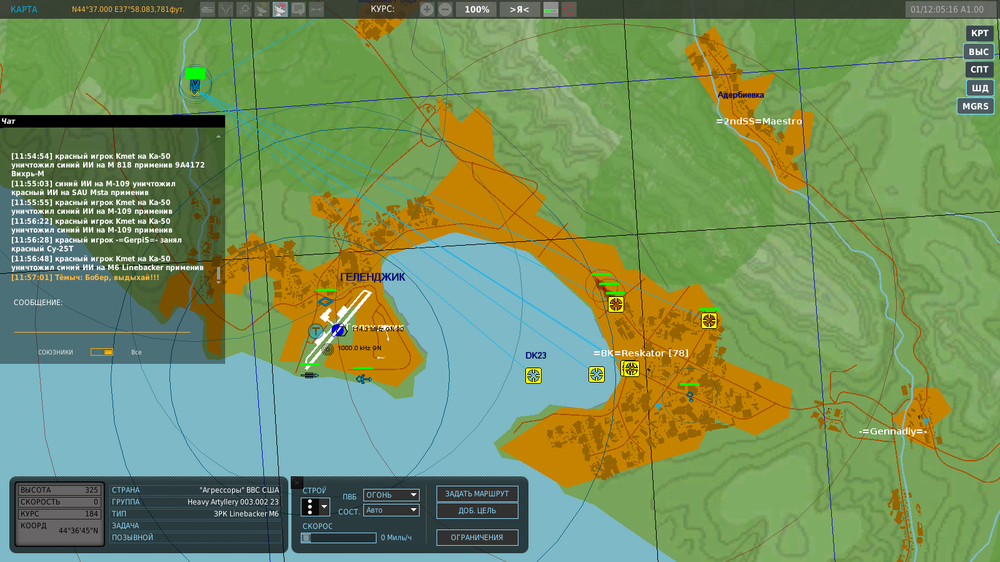Click the ОГРАНИЧЕНИЯ button
1000x562 pixels.
pyautogui.click(x=477, y=537)
